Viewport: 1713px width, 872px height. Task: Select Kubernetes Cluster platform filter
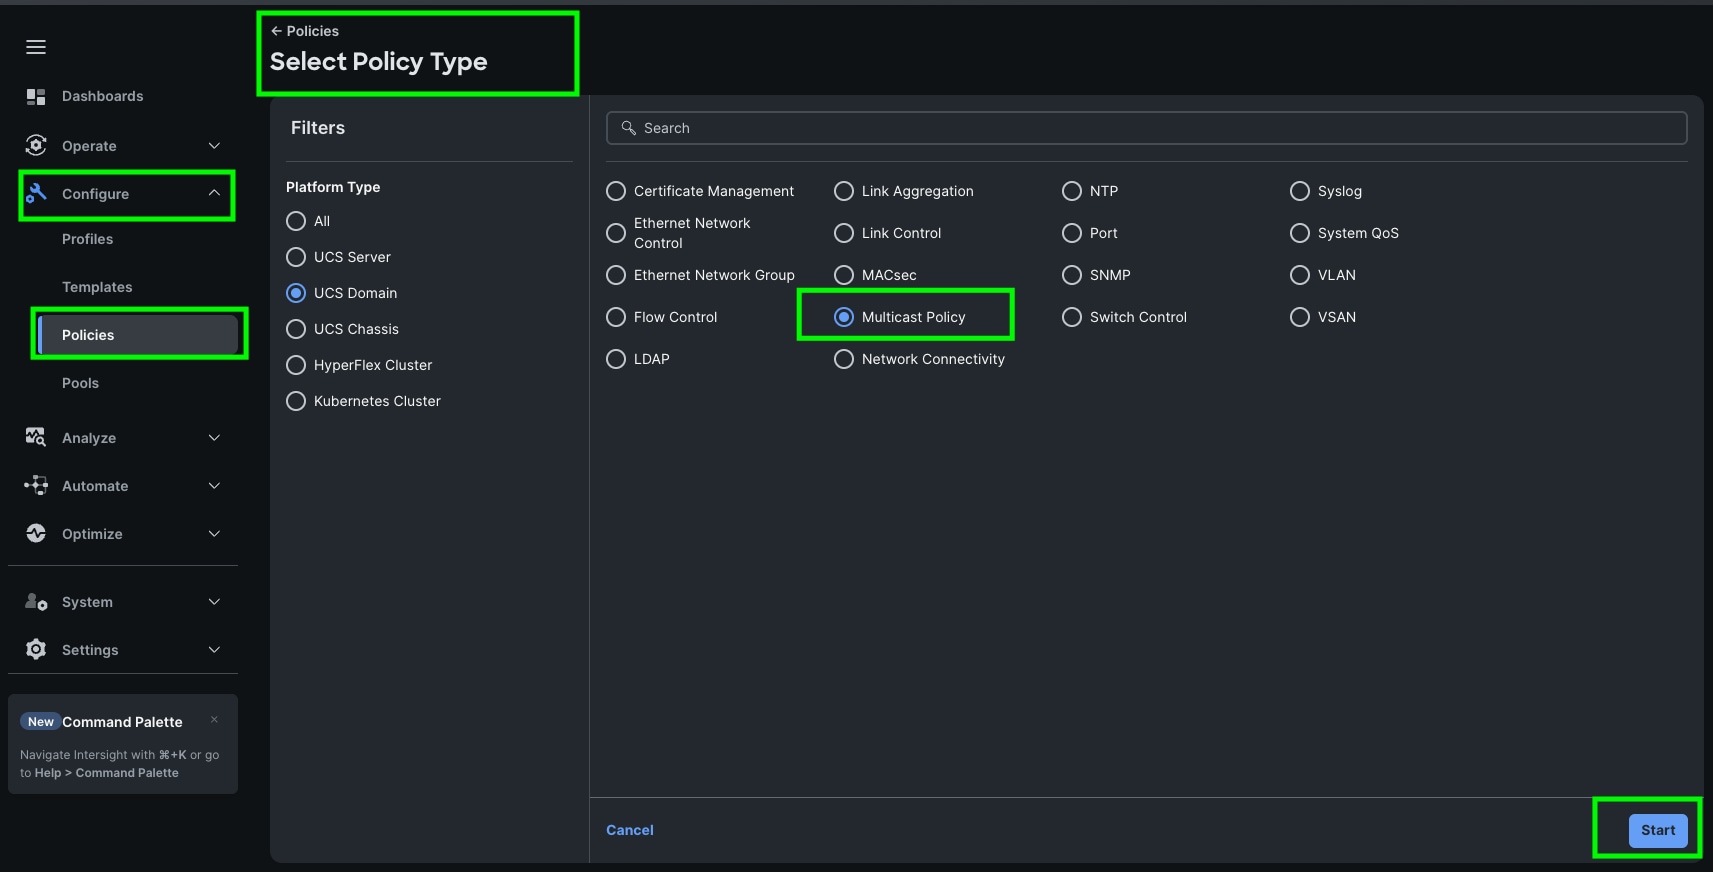[296, 401]
